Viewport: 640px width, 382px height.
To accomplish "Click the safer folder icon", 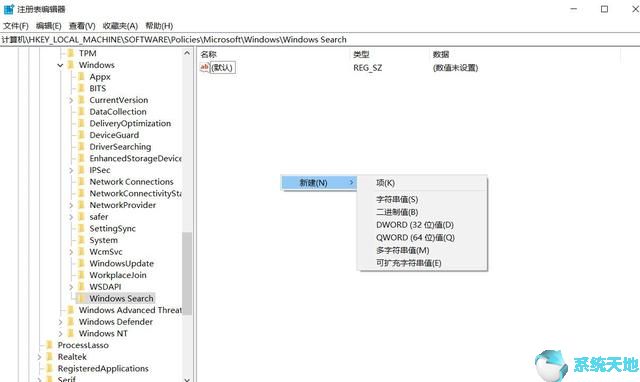I will click(81, 217).
